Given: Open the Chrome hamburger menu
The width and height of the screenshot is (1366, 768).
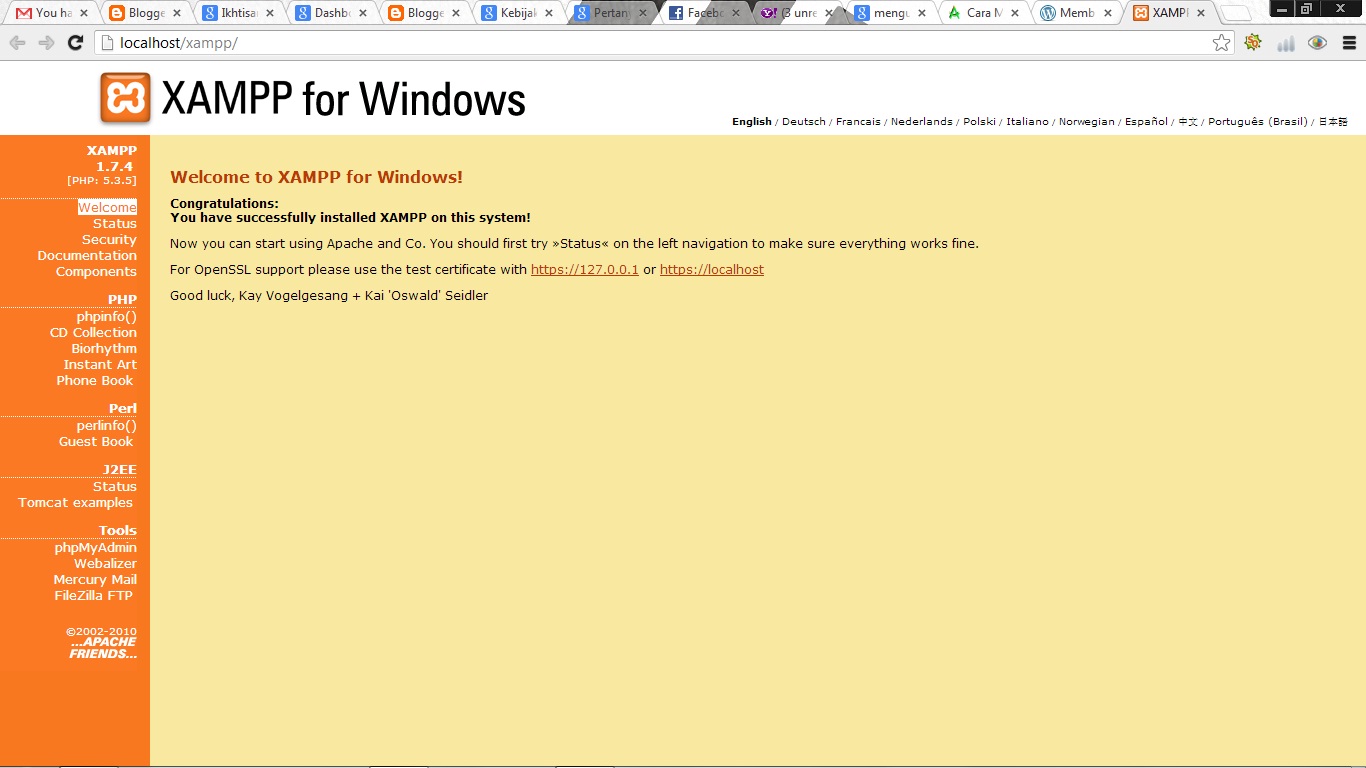Looking at the screenshot, I should [1349, 43].
